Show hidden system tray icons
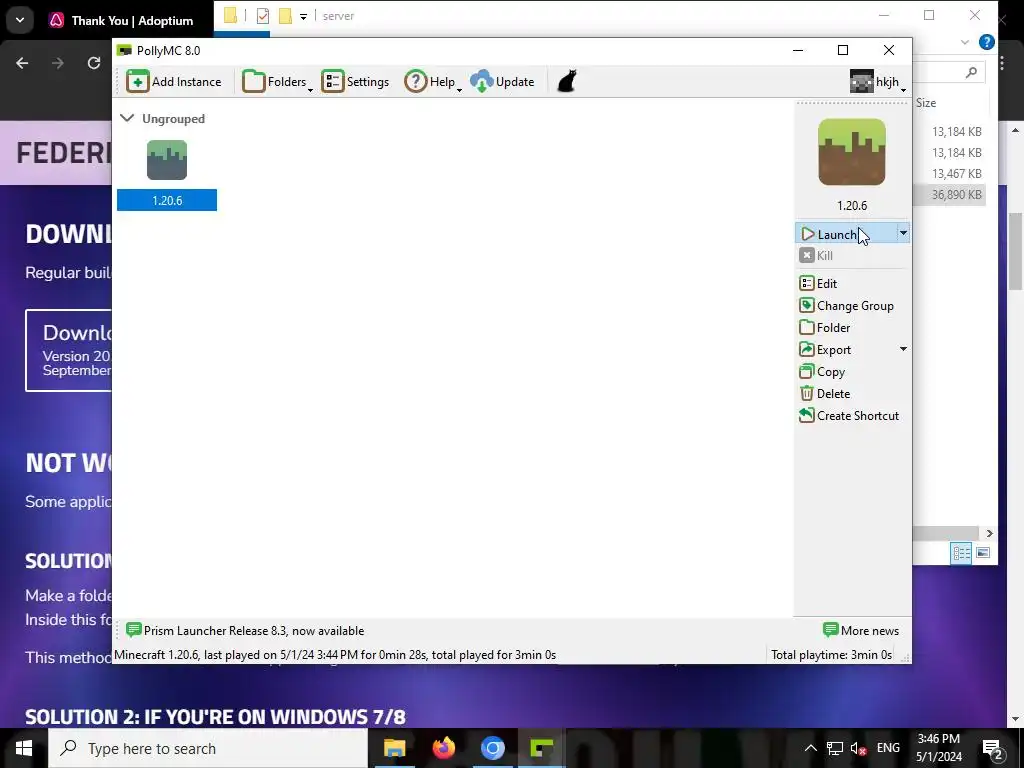This screenshot has width=1024, height=768. [x=810, y=748]
